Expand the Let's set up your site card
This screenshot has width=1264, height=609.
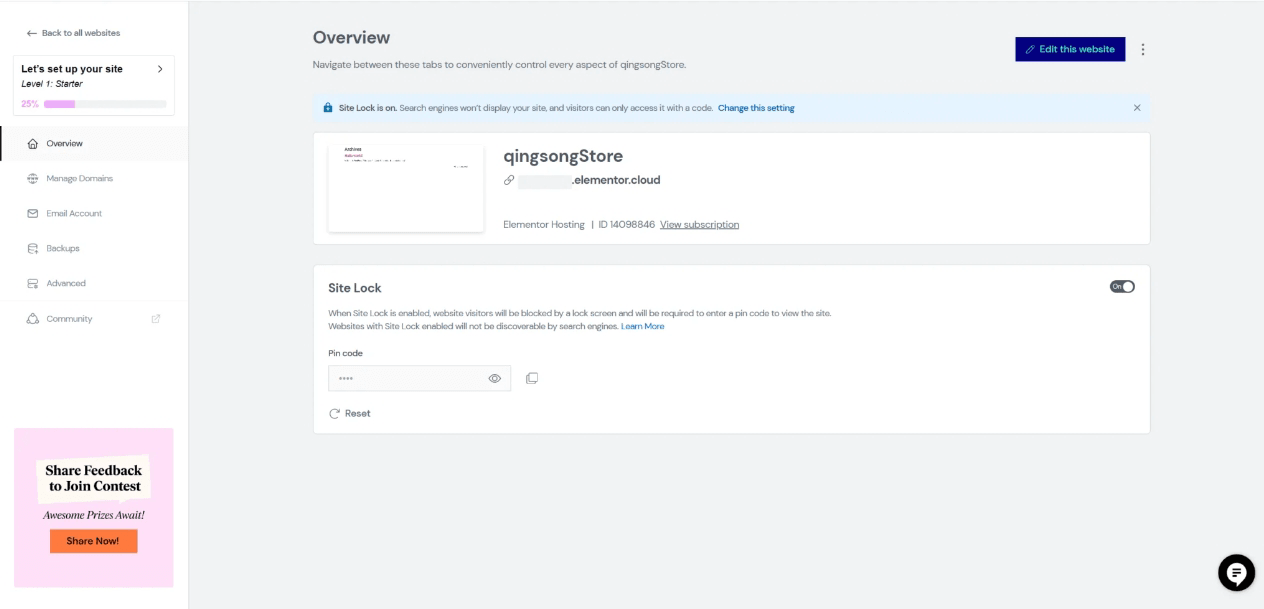point(160,69)
